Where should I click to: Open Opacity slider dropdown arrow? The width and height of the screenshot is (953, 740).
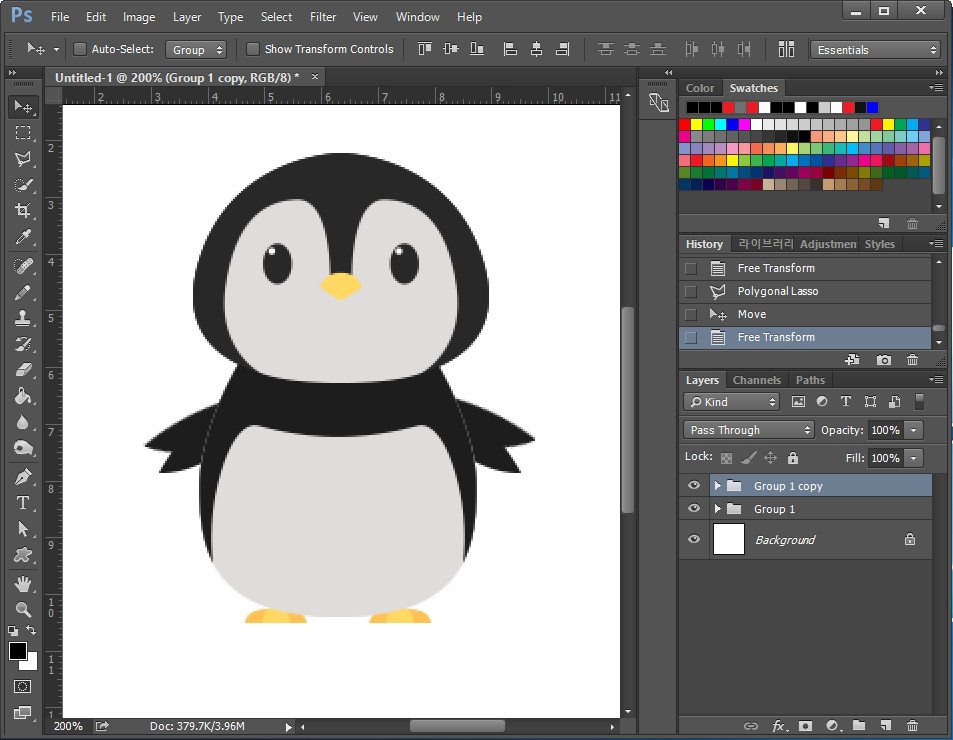pos(913,430)
